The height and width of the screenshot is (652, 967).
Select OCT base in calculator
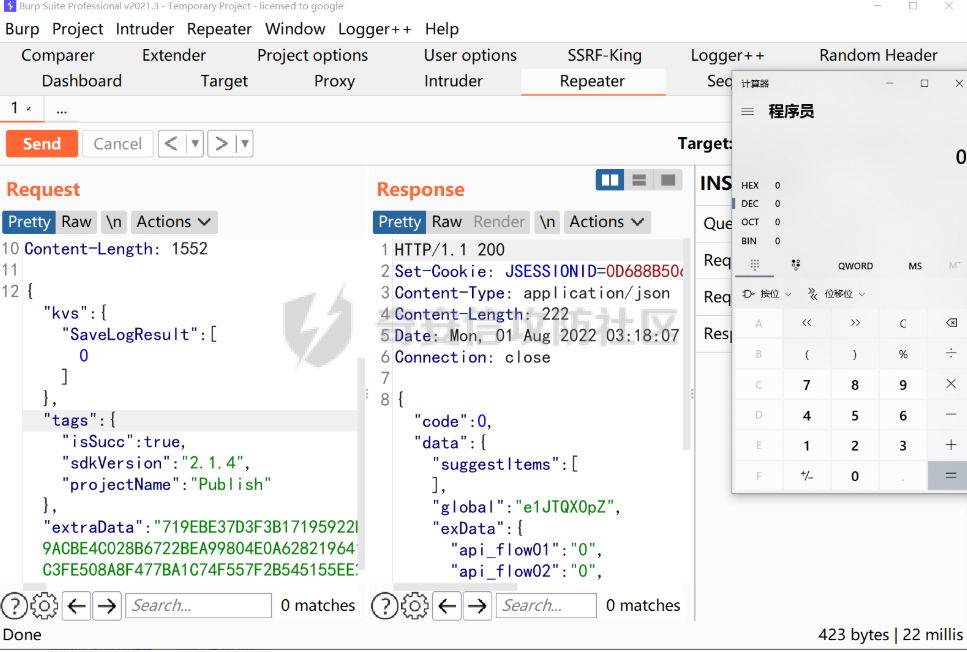pyautogui.click(x=750, y=222)
